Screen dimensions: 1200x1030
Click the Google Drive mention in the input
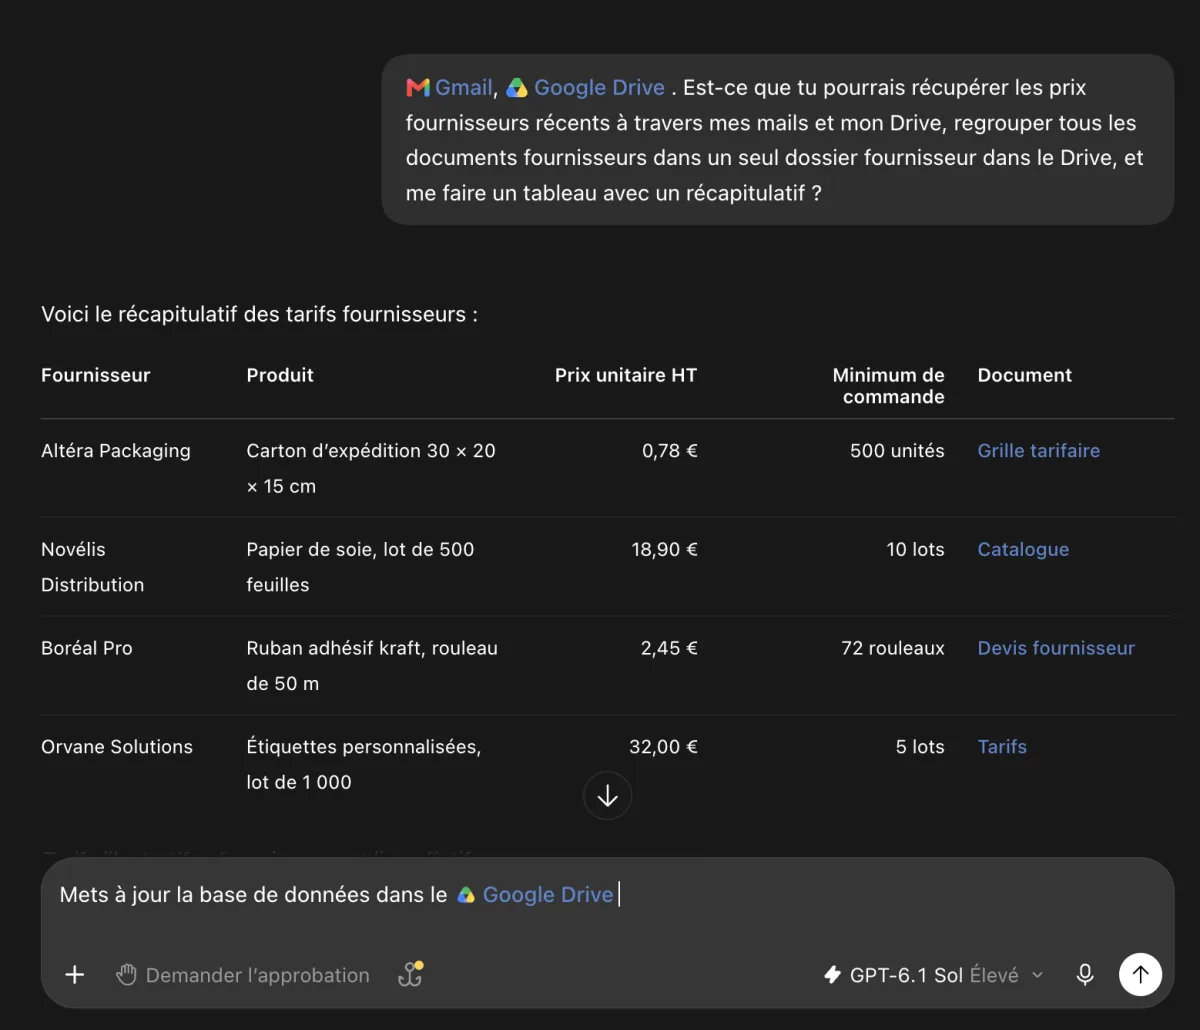click(535, 895)
